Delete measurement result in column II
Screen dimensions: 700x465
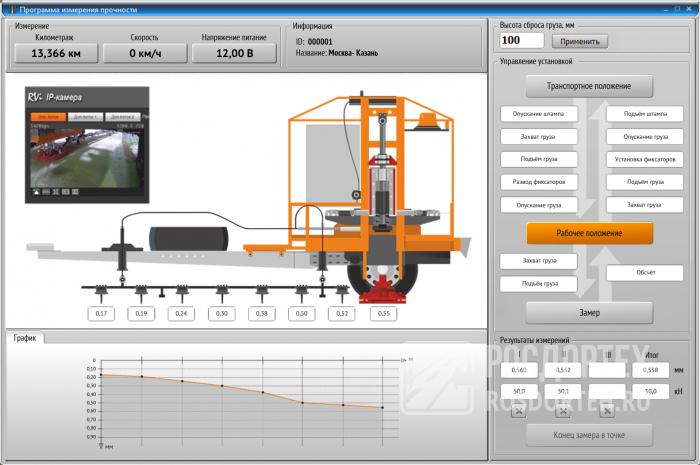coord(562,411)
